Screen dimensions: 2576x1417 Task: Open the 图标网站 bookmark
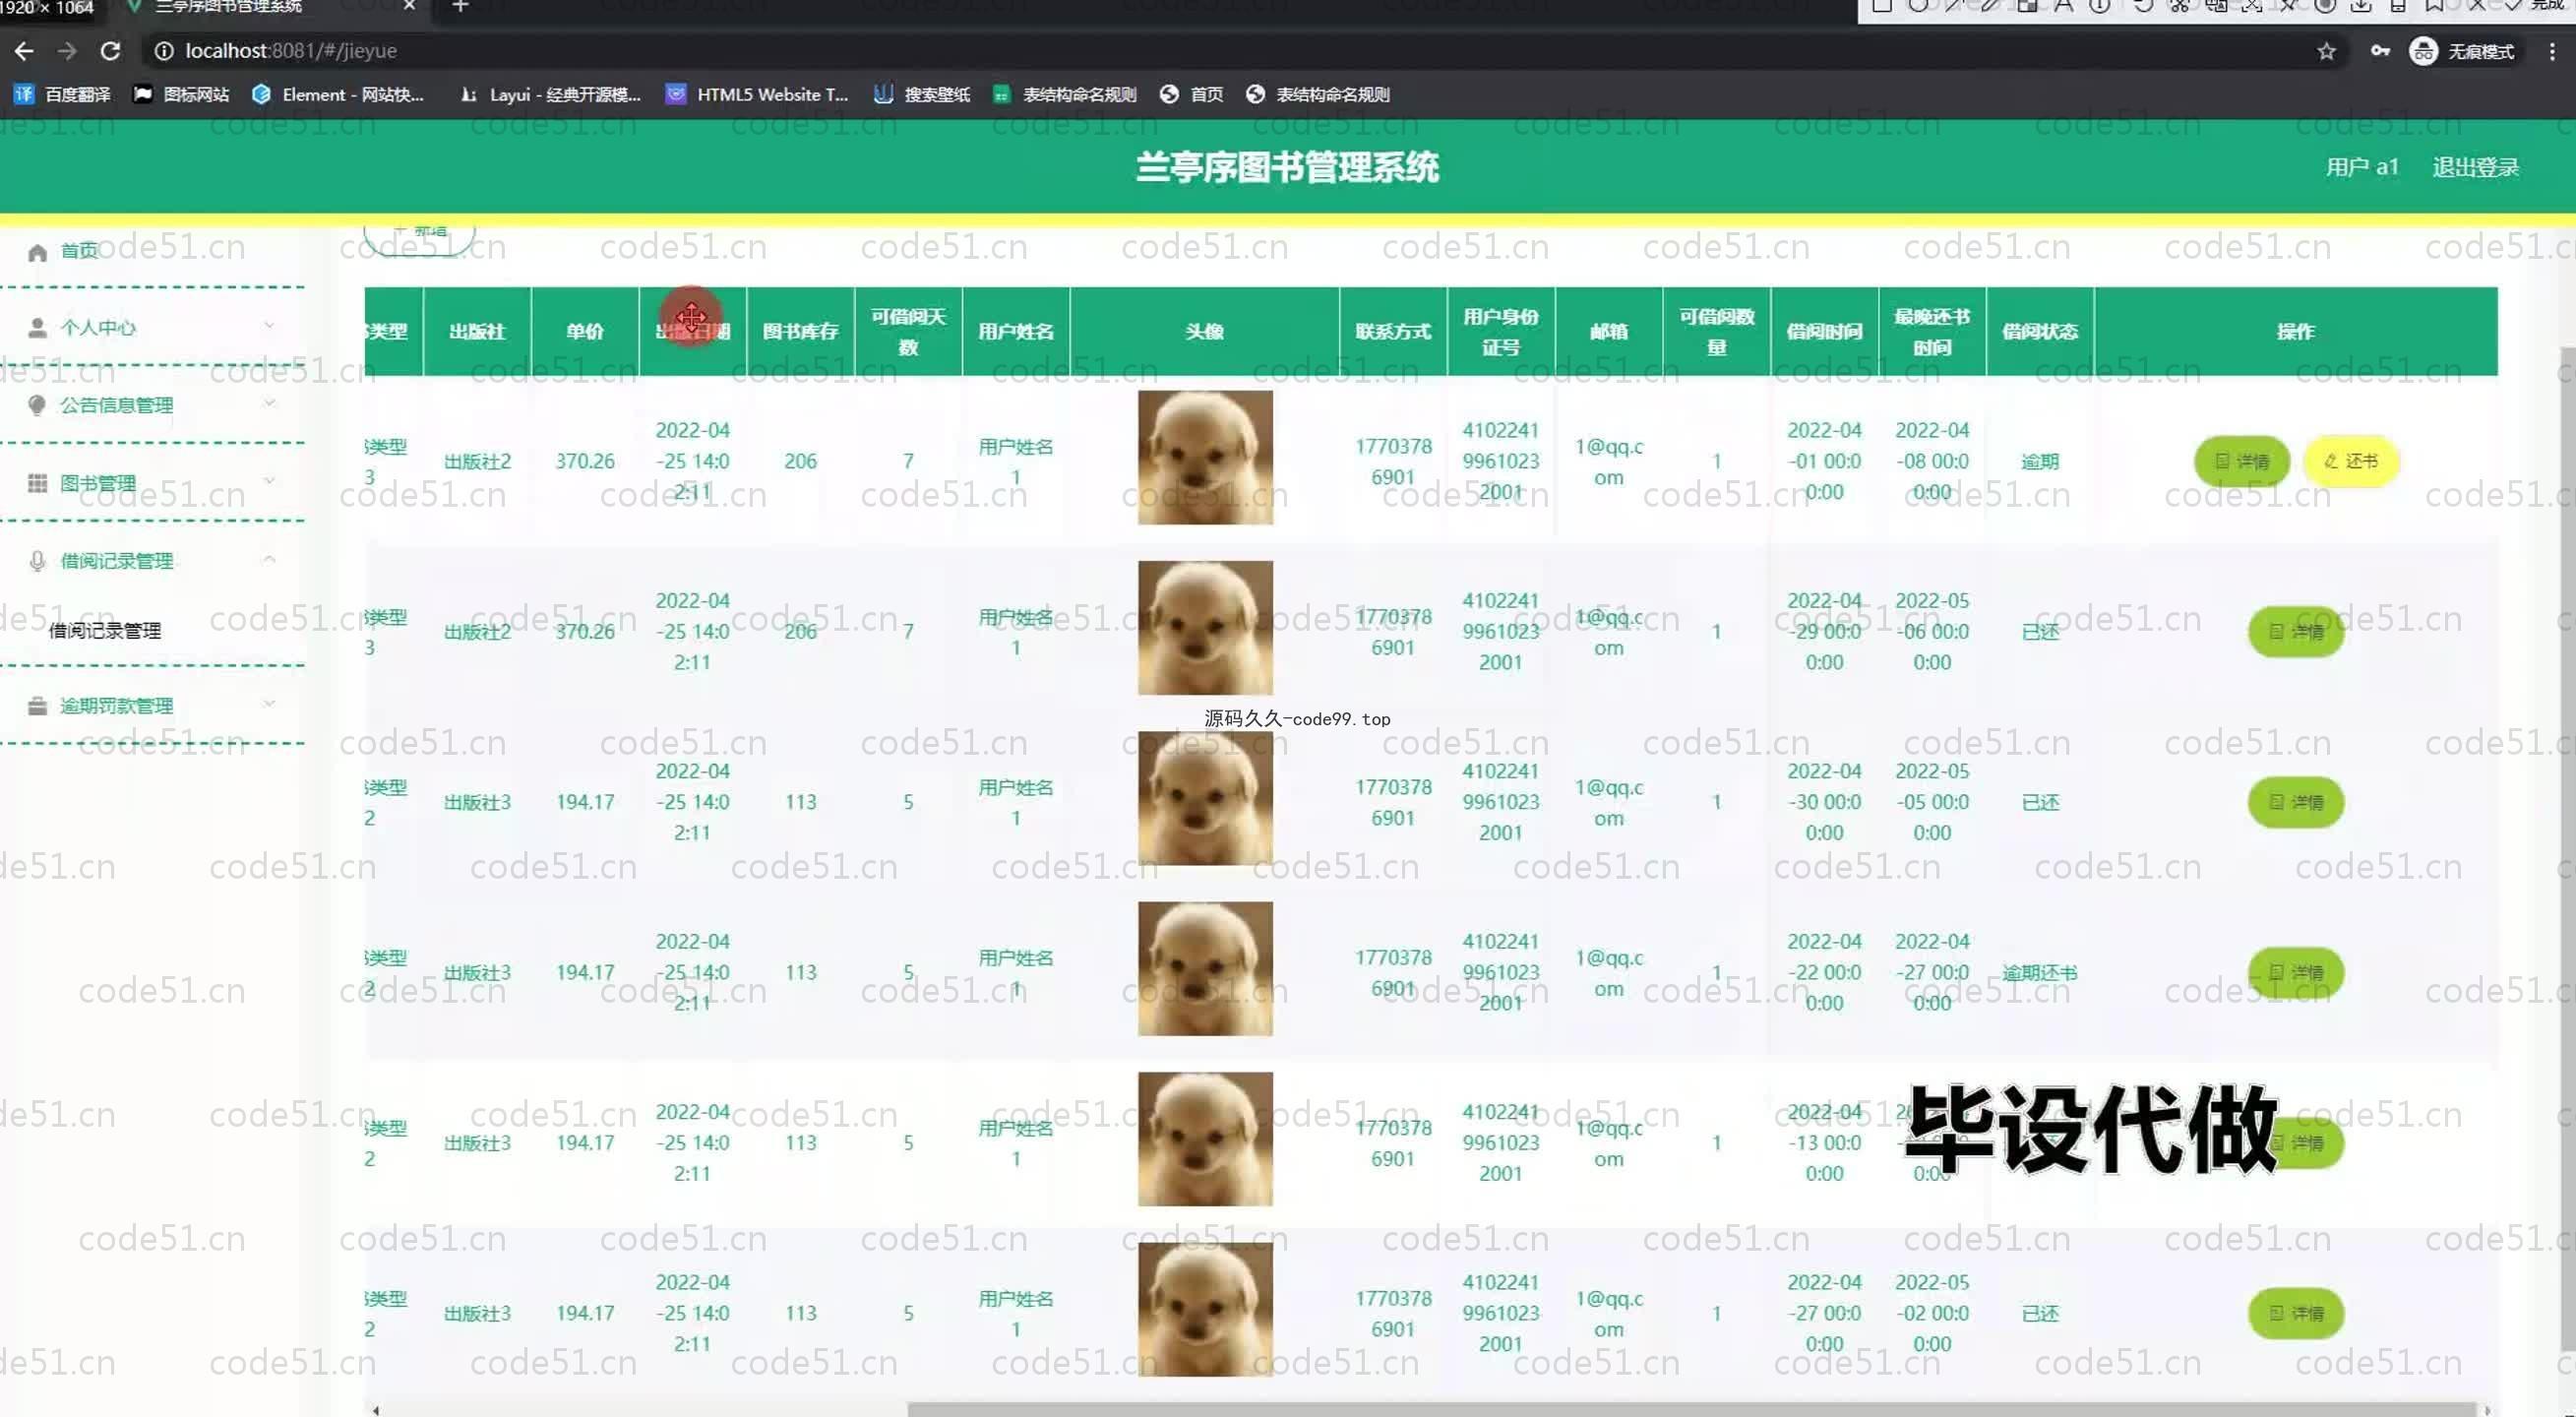click(x=182, y=94)
